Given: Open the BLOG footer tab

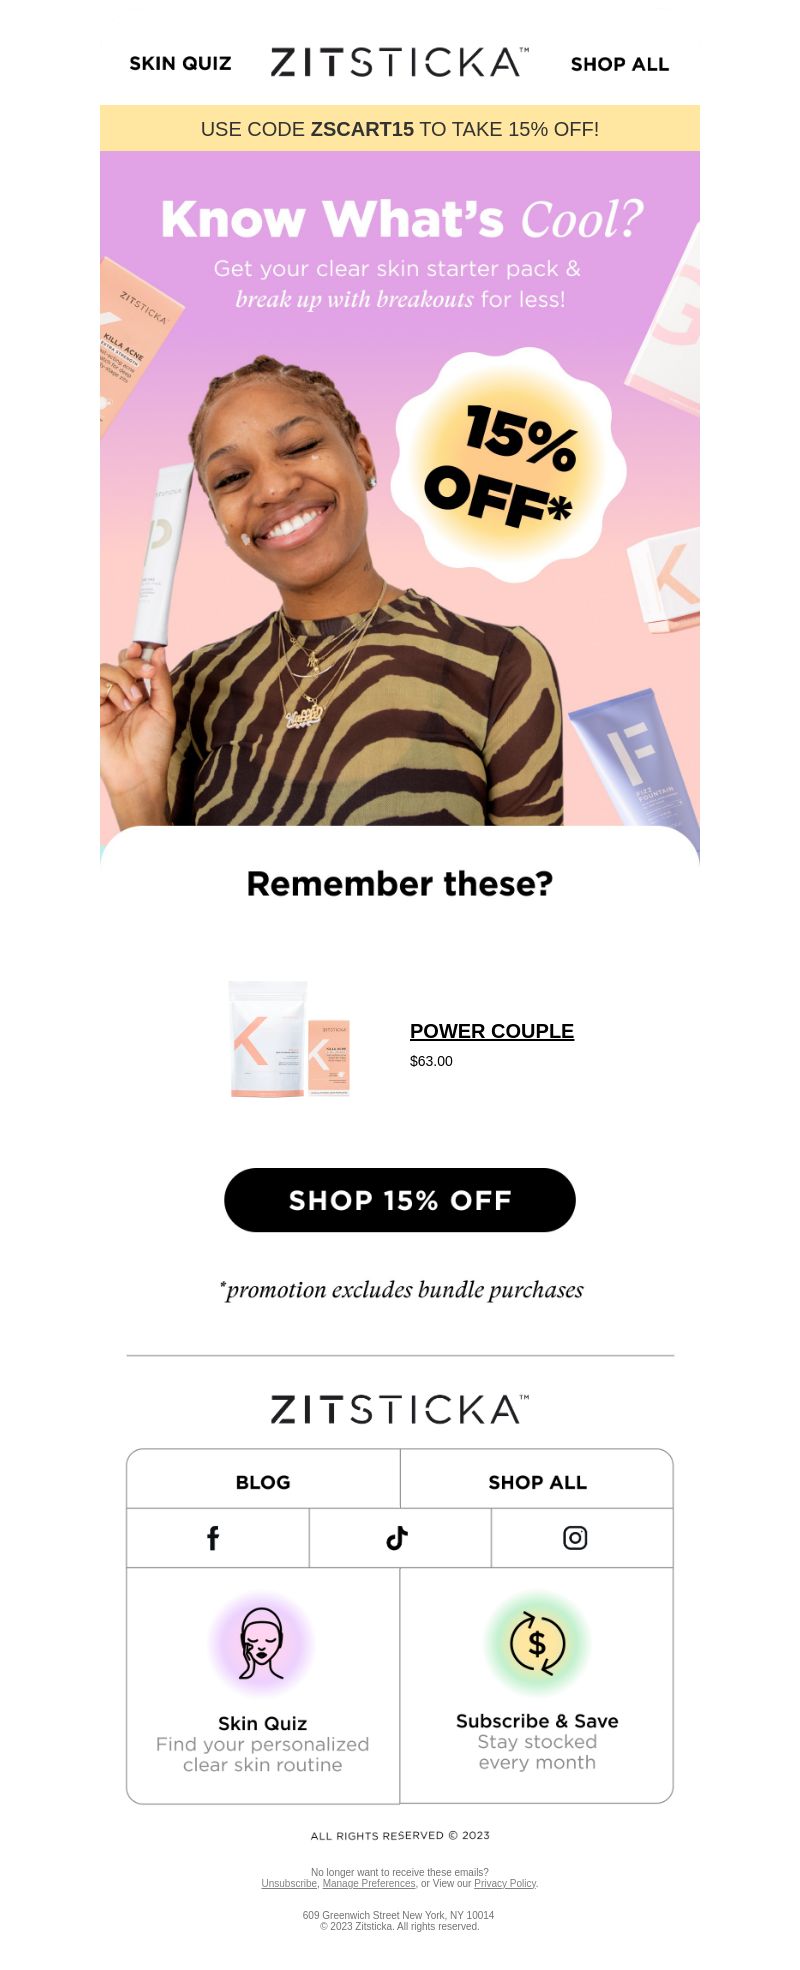Looking at the screenshot, I should tap(263, 1482).
